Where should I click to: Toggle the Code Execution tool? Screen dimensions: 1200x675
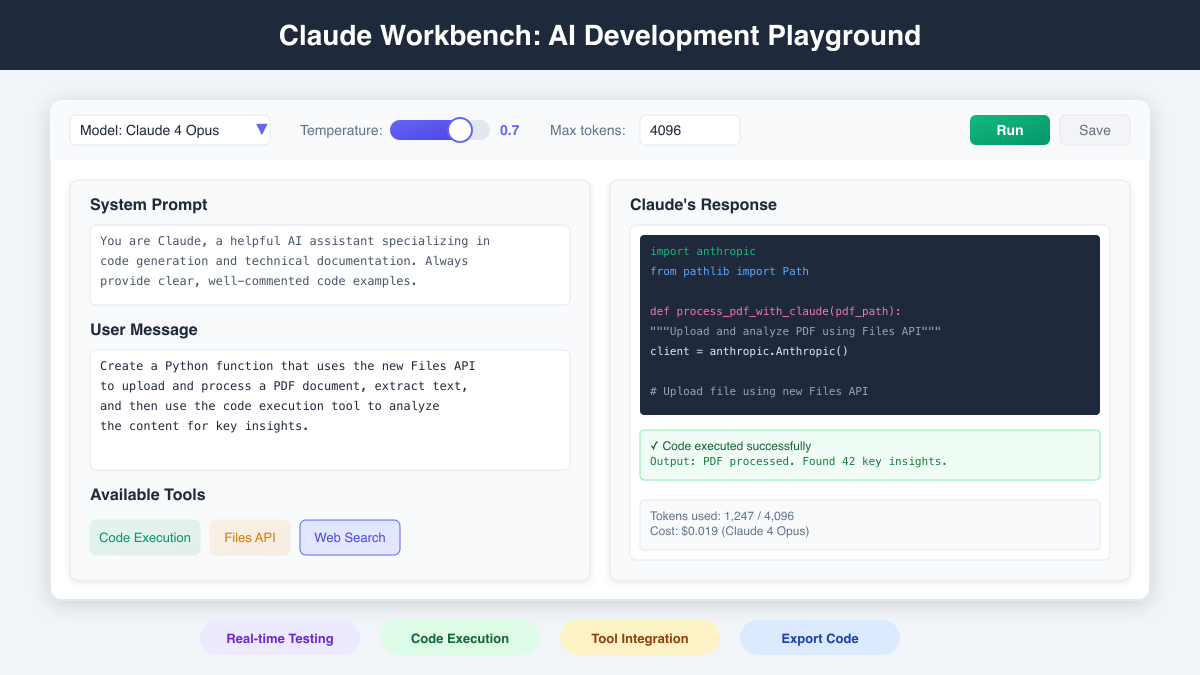click(144, 537)
